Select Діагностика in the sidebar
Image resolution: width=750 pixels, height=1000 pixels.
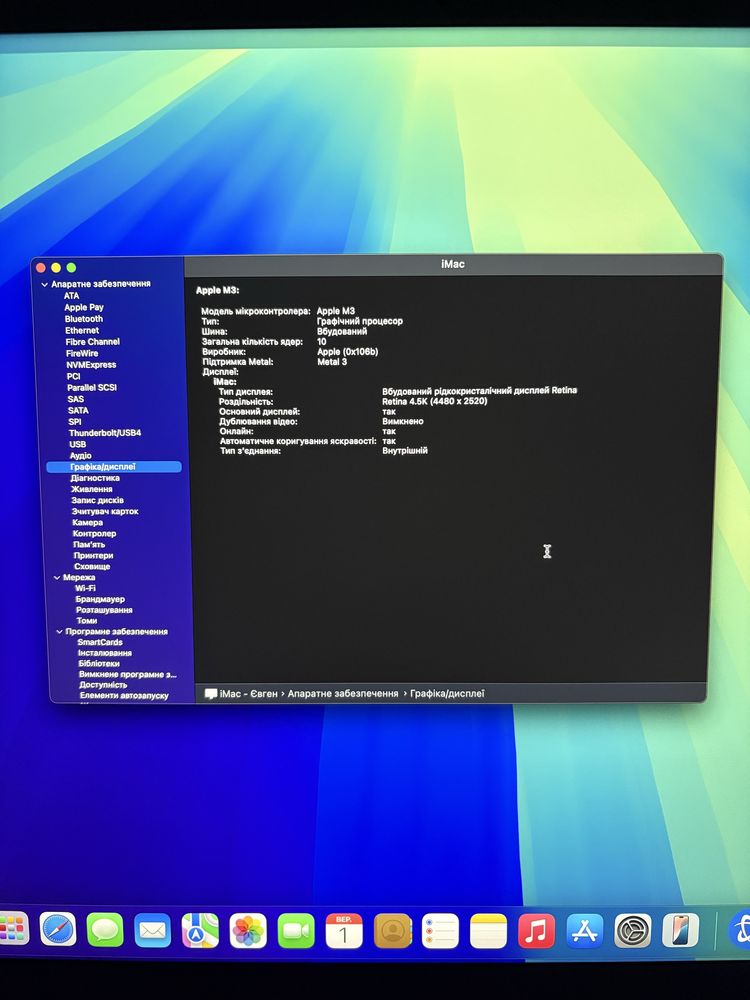point(95,478)
